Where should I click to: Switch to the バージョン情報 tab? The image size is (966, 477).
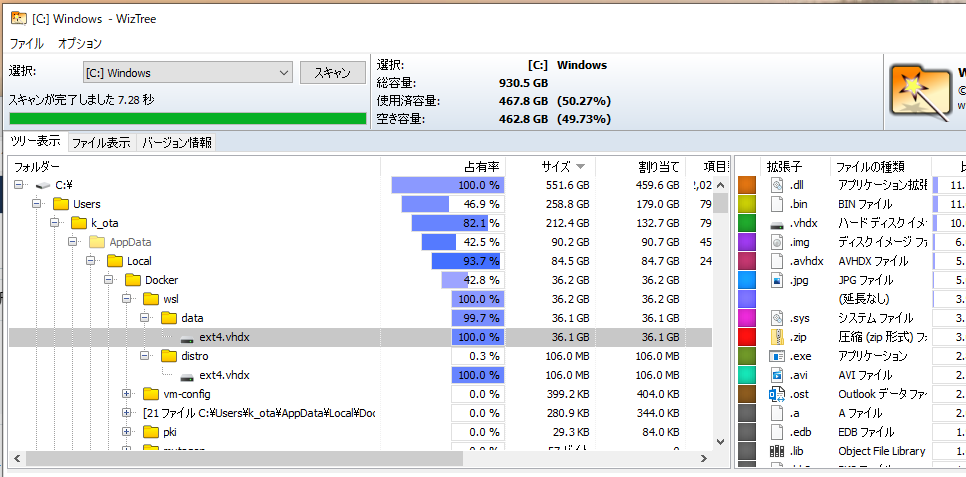point(176,143)
